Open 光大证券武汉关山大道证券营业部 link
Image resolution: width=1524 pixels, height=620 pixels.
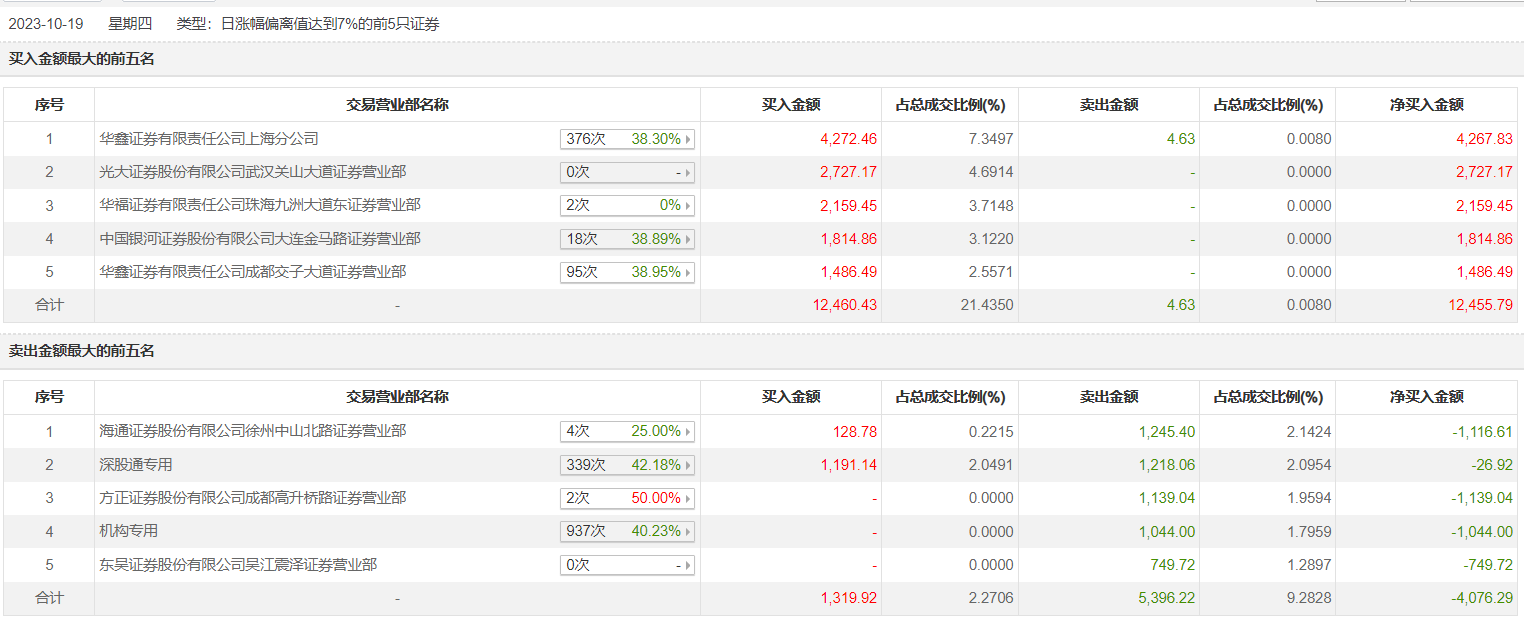[x=253, y=172]
